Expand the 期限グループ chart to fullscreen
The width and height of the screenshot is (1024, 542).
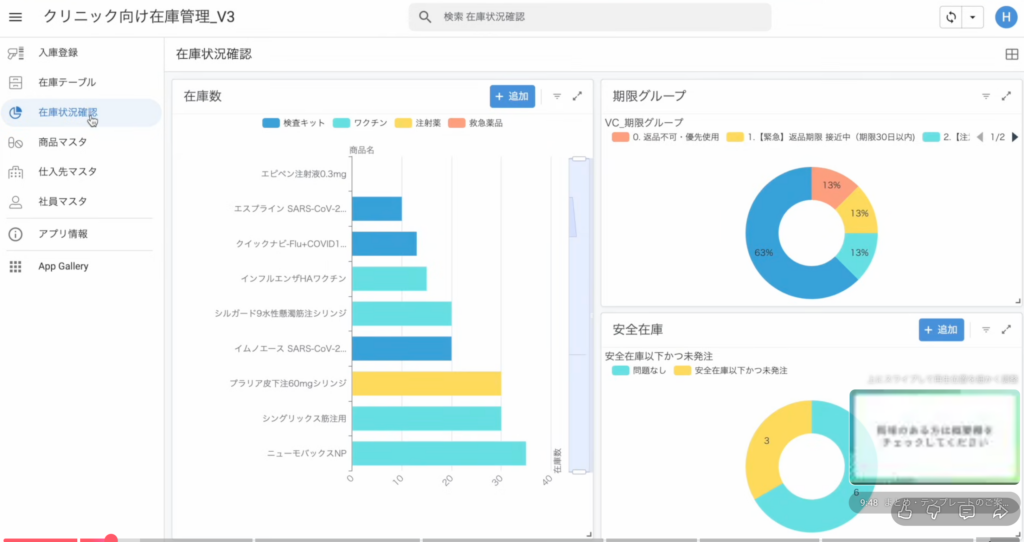coord(1006,96)
